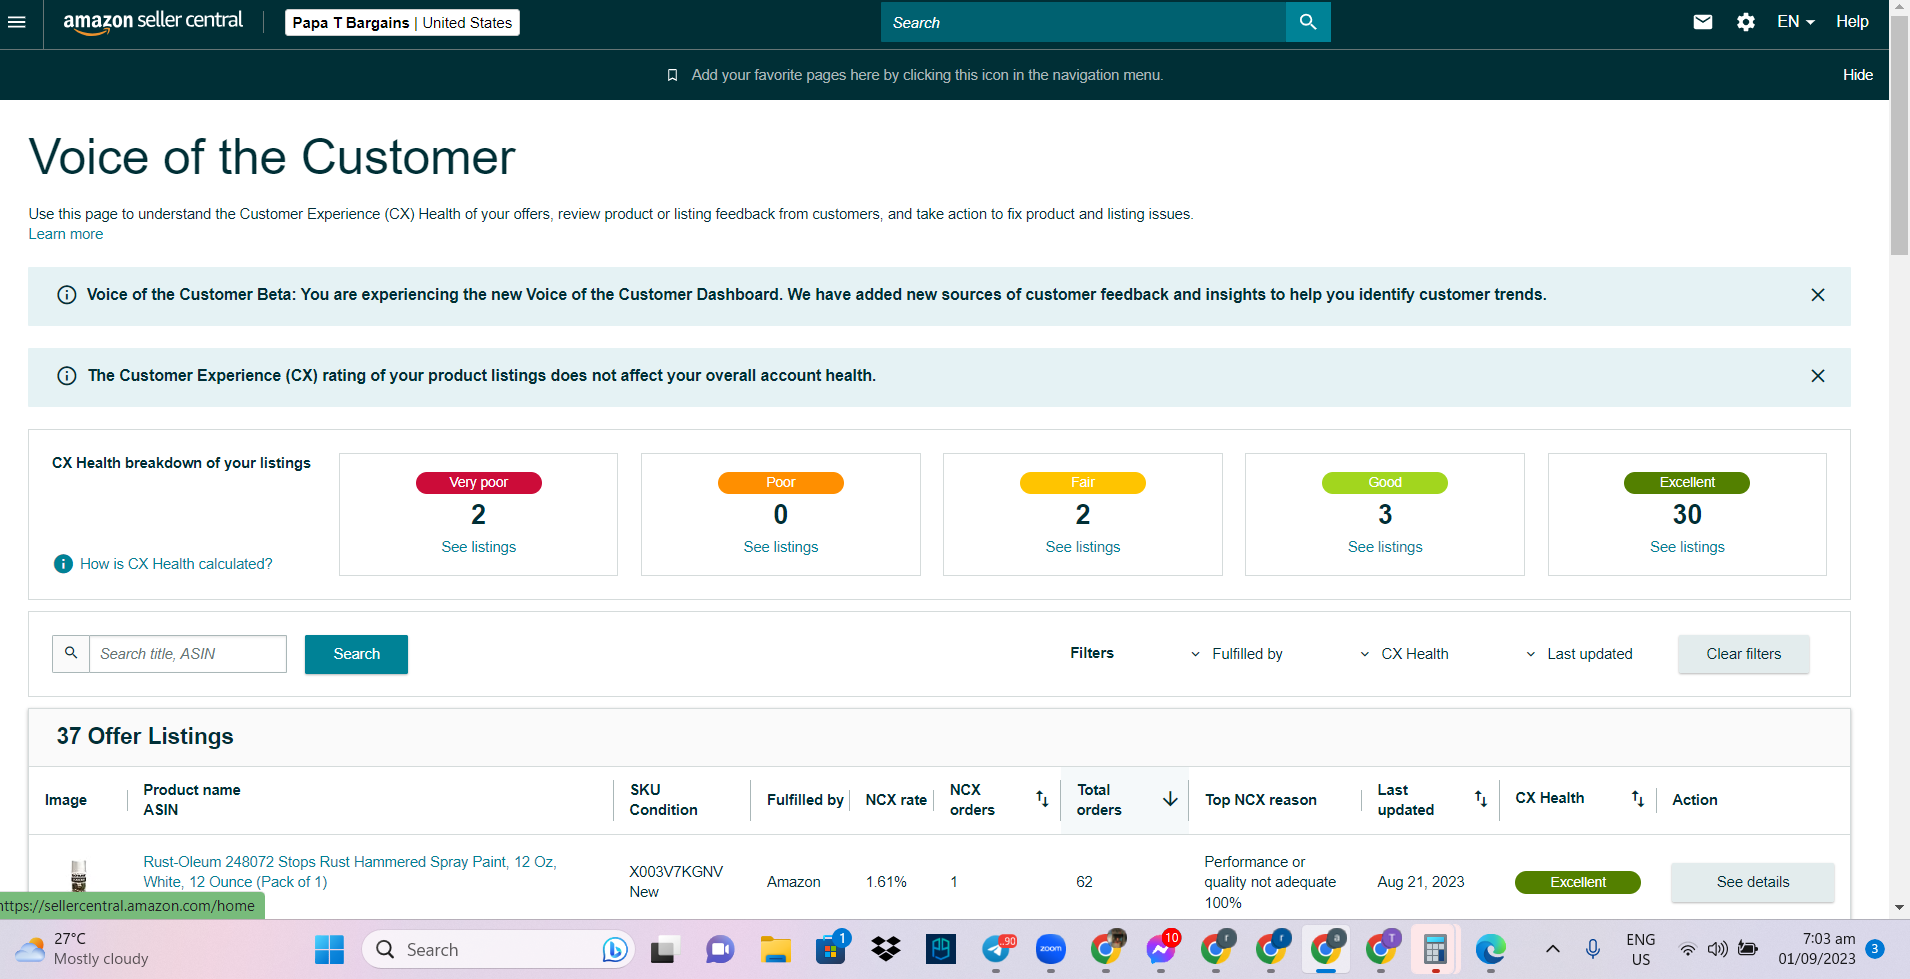Open See details for Rust-Oleum listing
1910x979 pixels.
[1753, 882]
